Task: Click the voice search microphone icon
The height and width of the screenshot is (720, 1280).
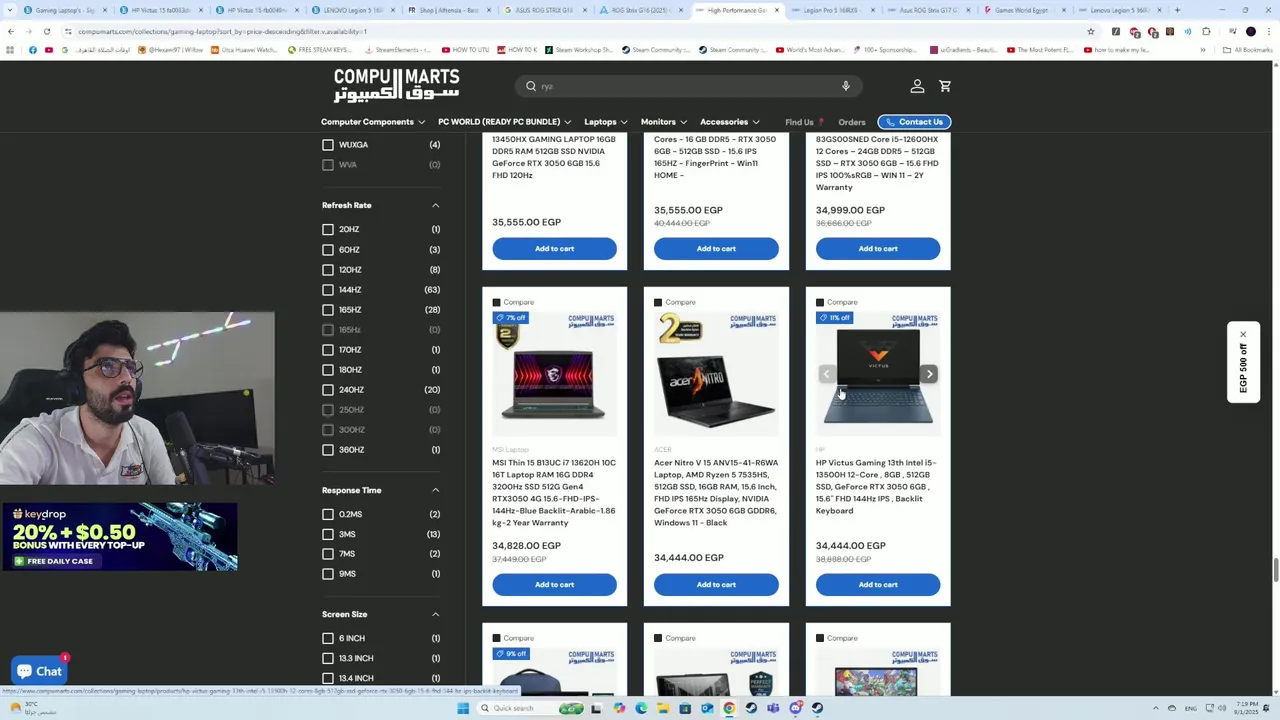Action: (846, 86)
